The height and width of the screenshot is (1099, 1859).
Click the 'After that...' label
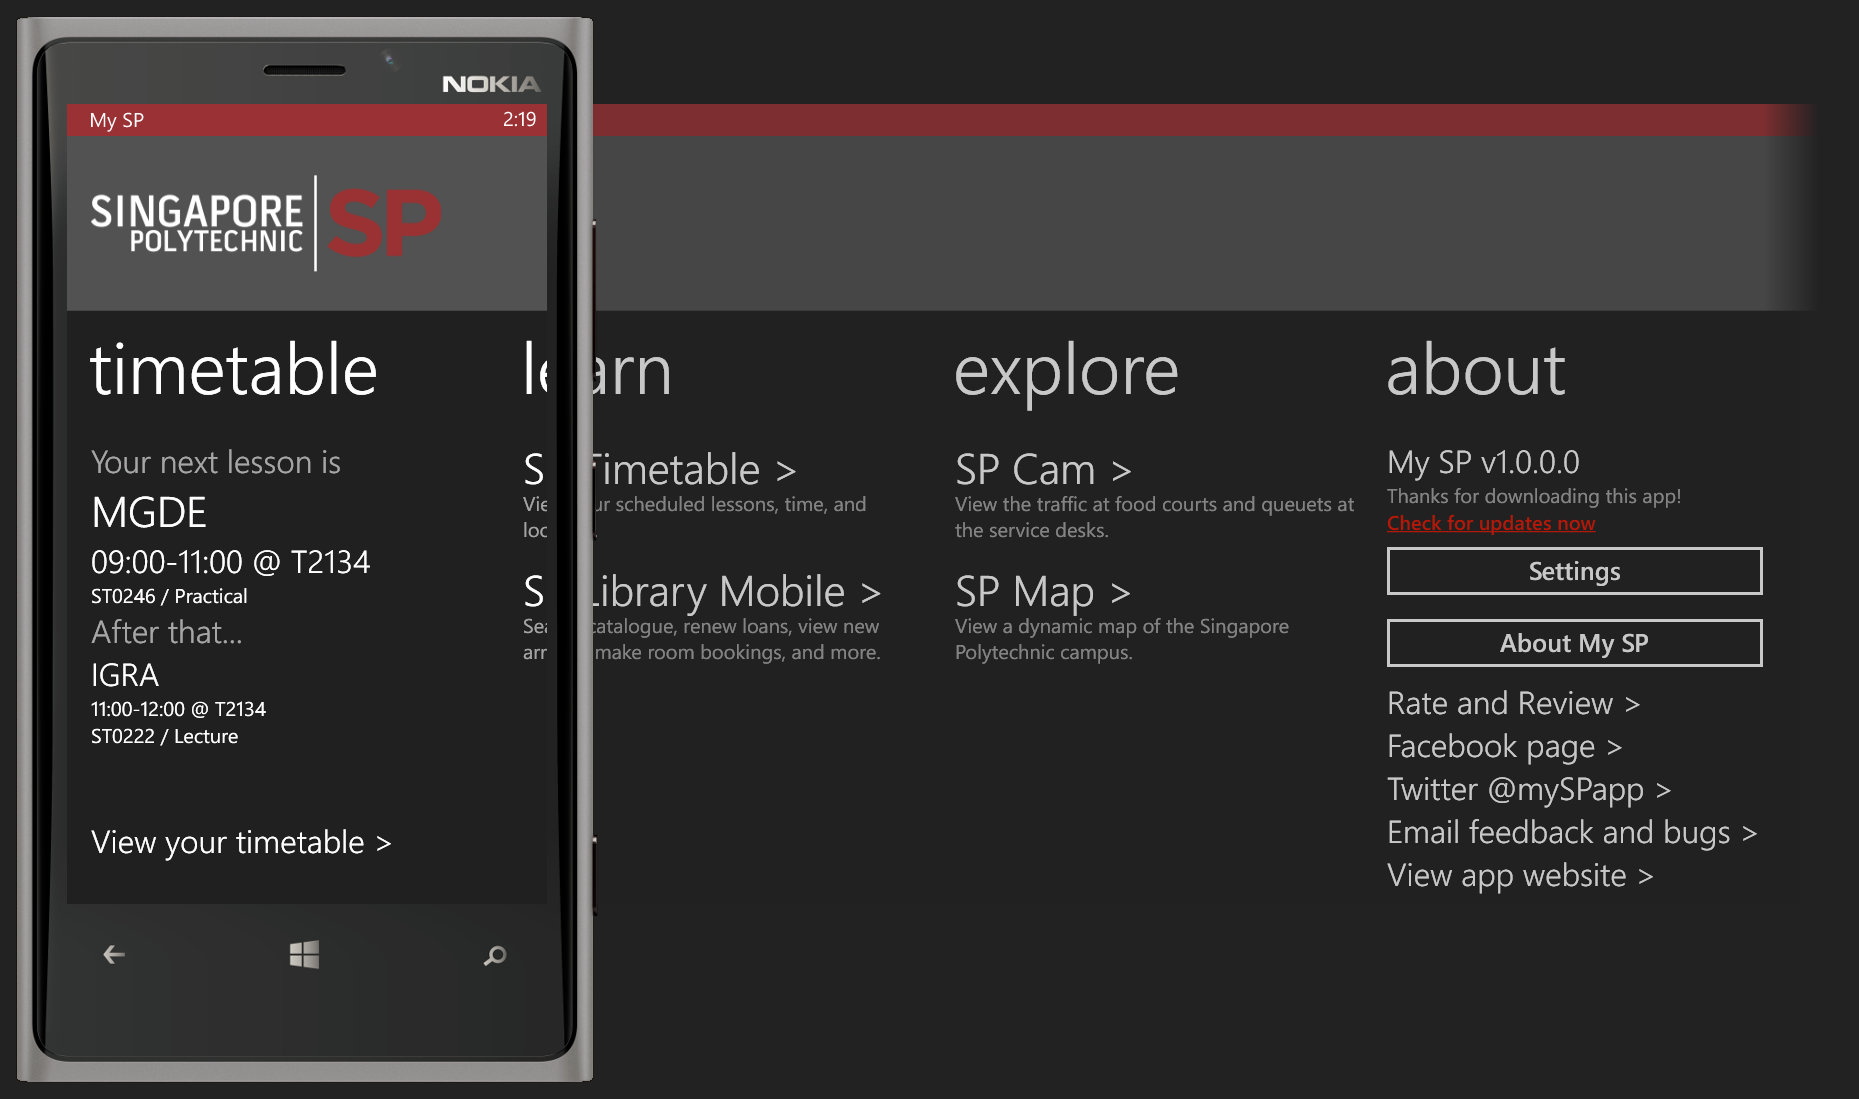tap(166, 632)
